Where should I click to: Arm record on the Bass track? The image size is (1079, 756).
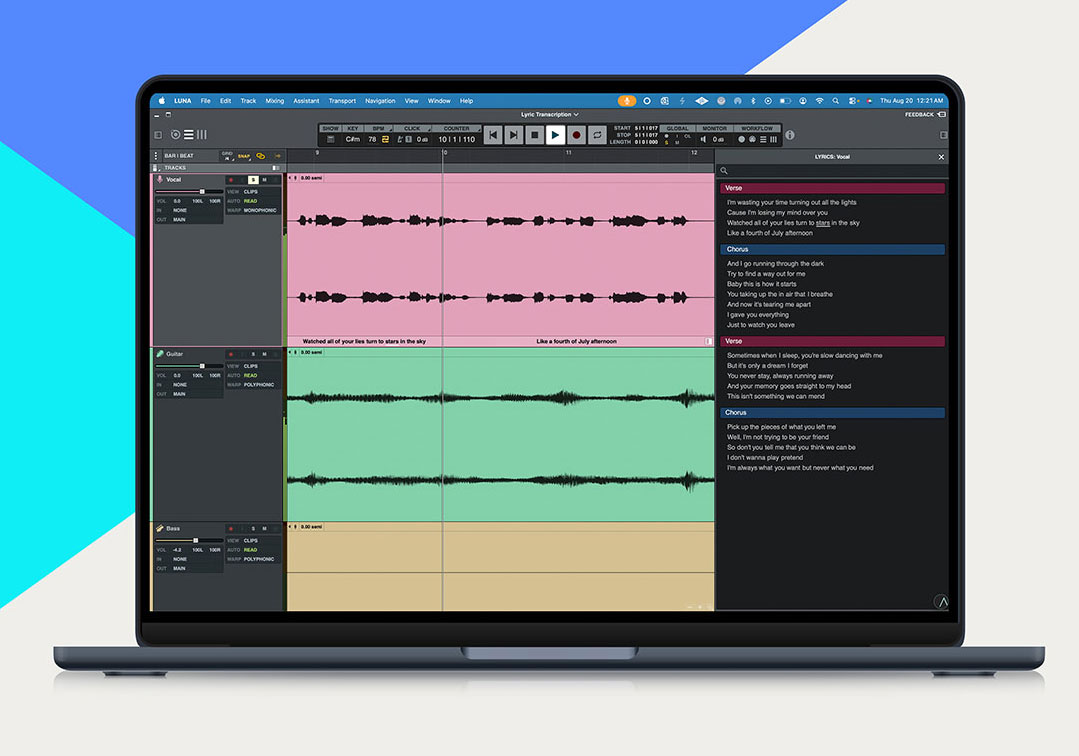tap(231, 529)
